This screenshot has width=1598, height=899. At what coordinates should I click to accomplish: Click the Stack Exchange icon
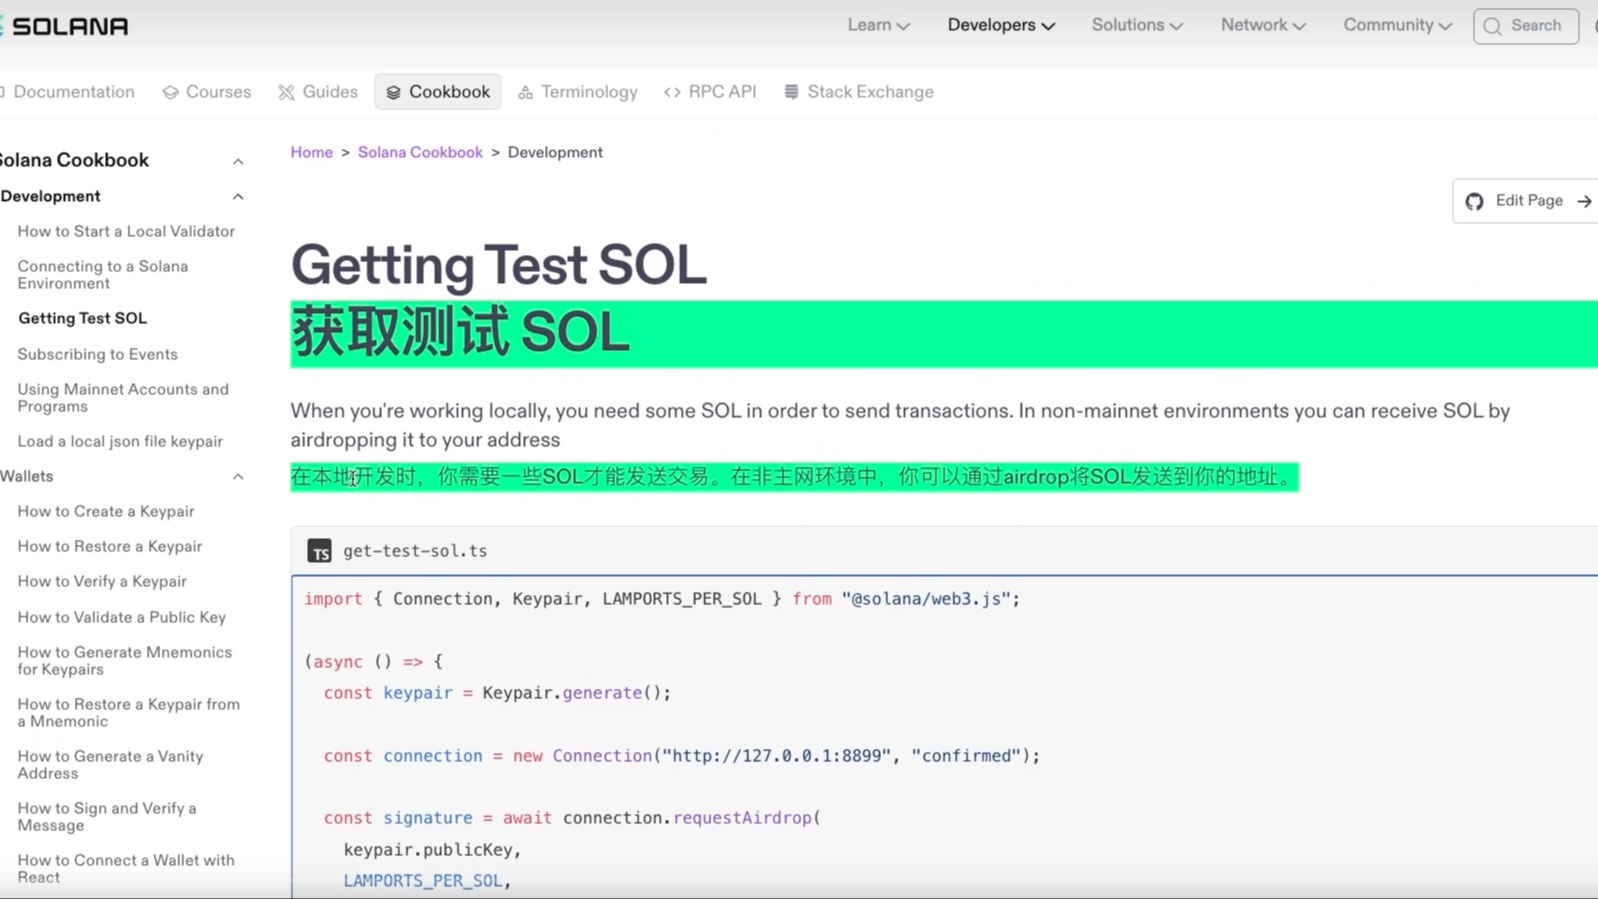pos(791,92)
